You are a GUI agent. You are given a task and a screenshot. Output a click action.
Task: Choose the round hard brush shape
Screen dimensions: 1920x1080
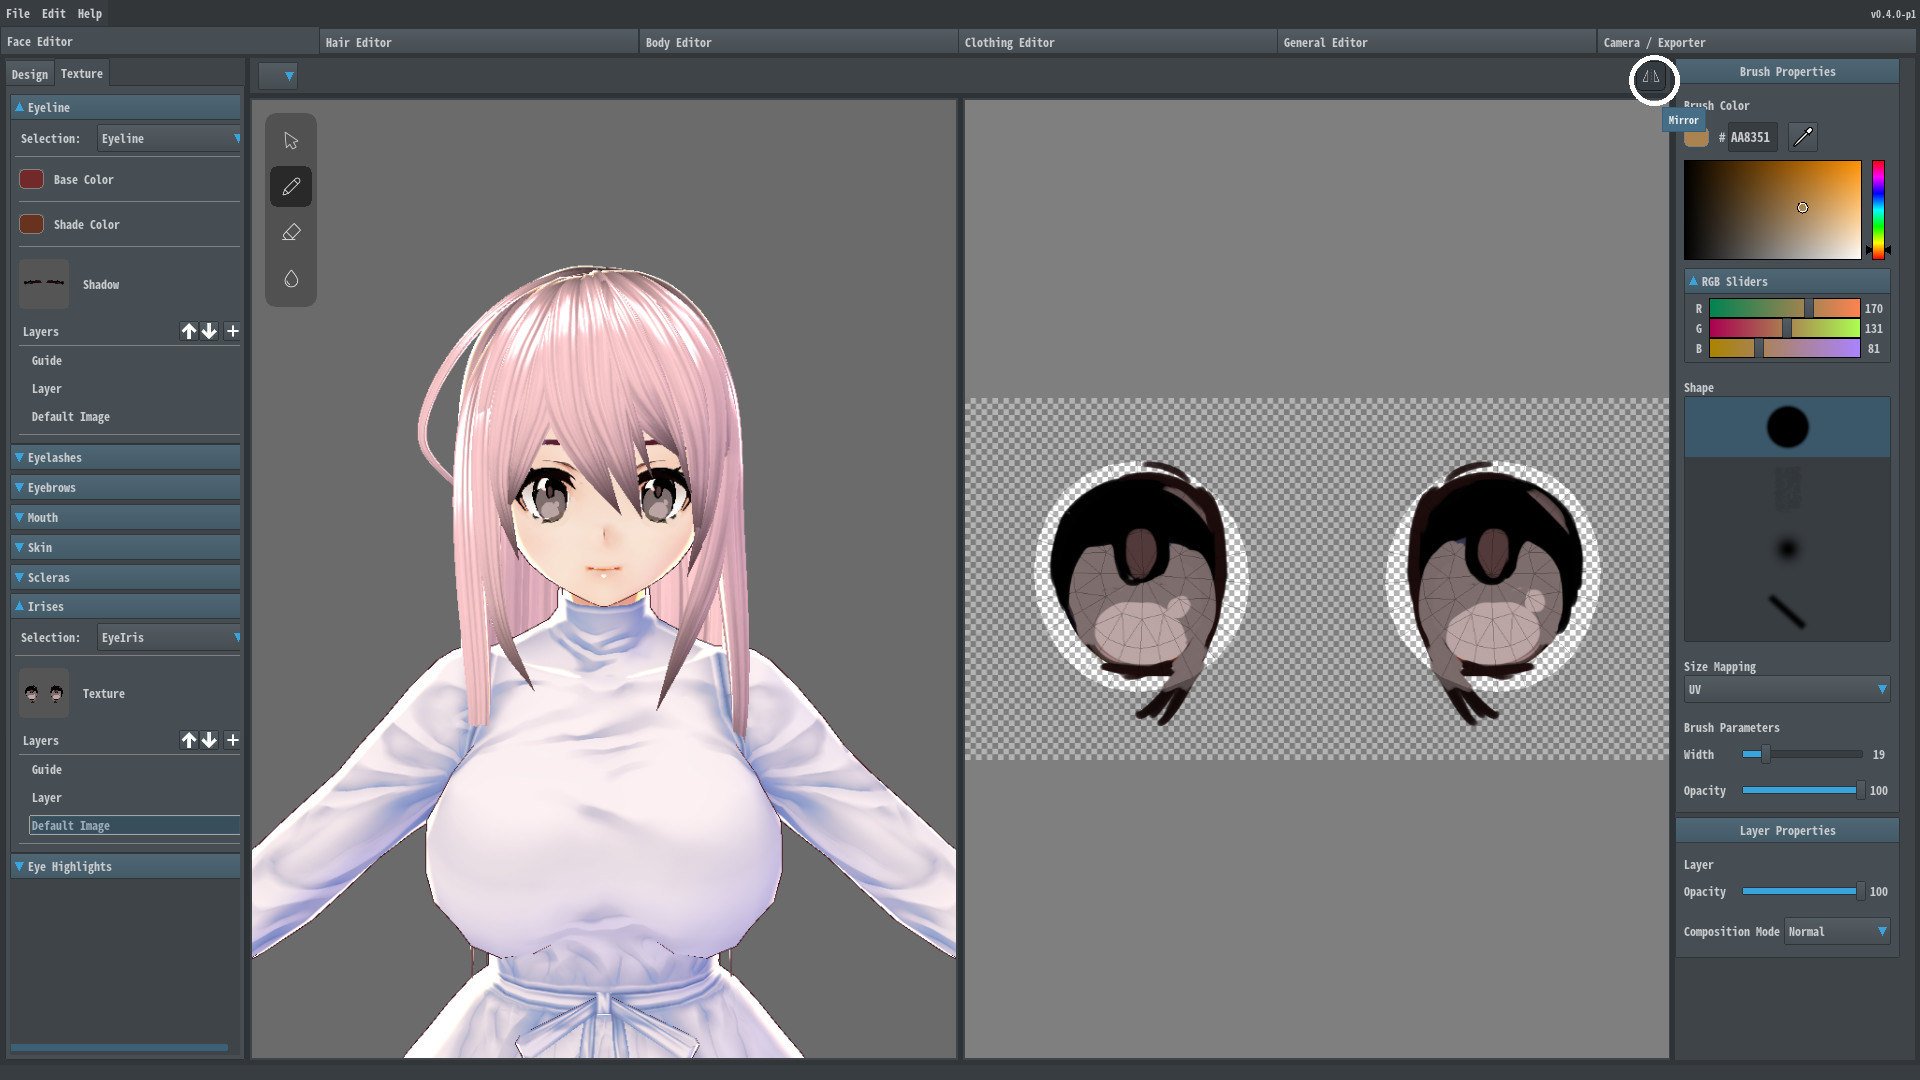(x=1787, y=427)
